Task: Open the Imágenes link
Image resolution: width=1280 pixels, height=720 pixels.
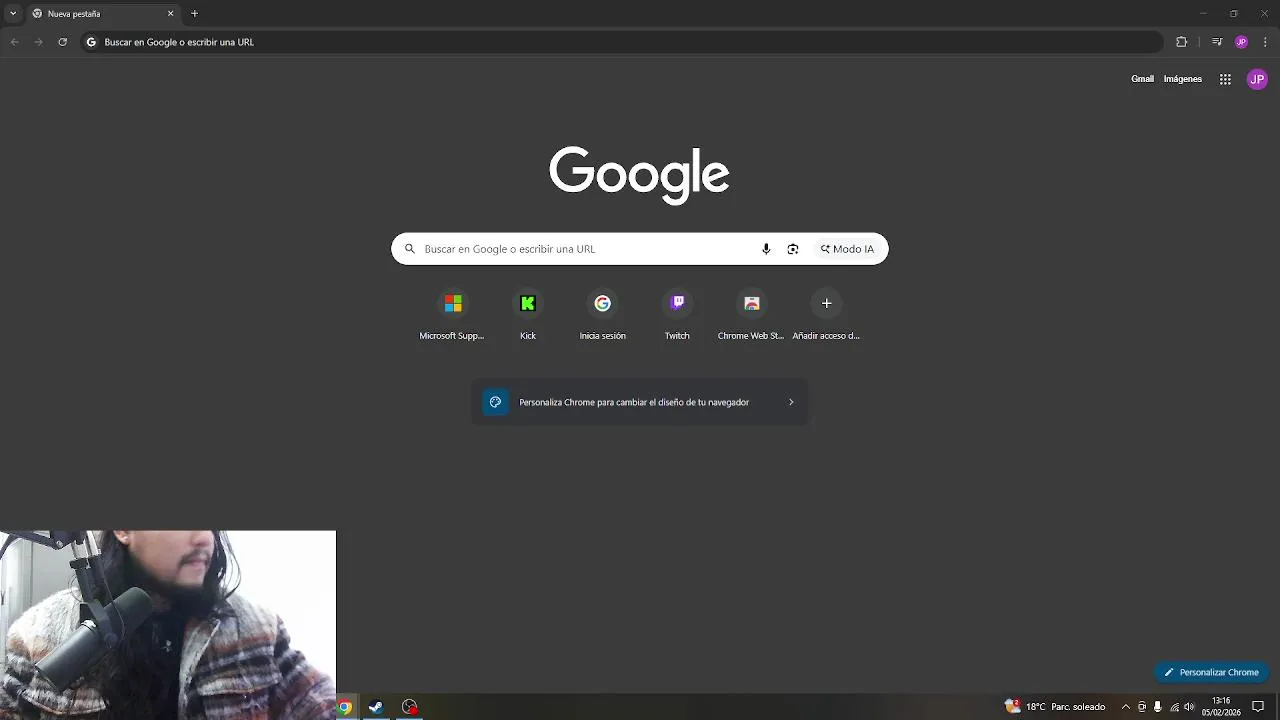Action: (x=1182, y=79)
